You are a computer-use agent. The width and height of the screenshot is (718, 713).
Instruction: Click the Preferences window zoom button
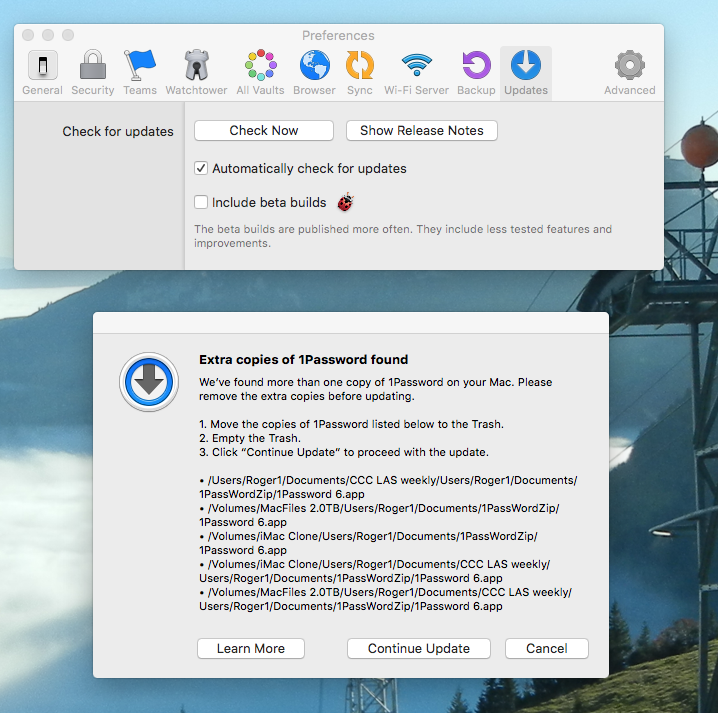tap(68, 35)
